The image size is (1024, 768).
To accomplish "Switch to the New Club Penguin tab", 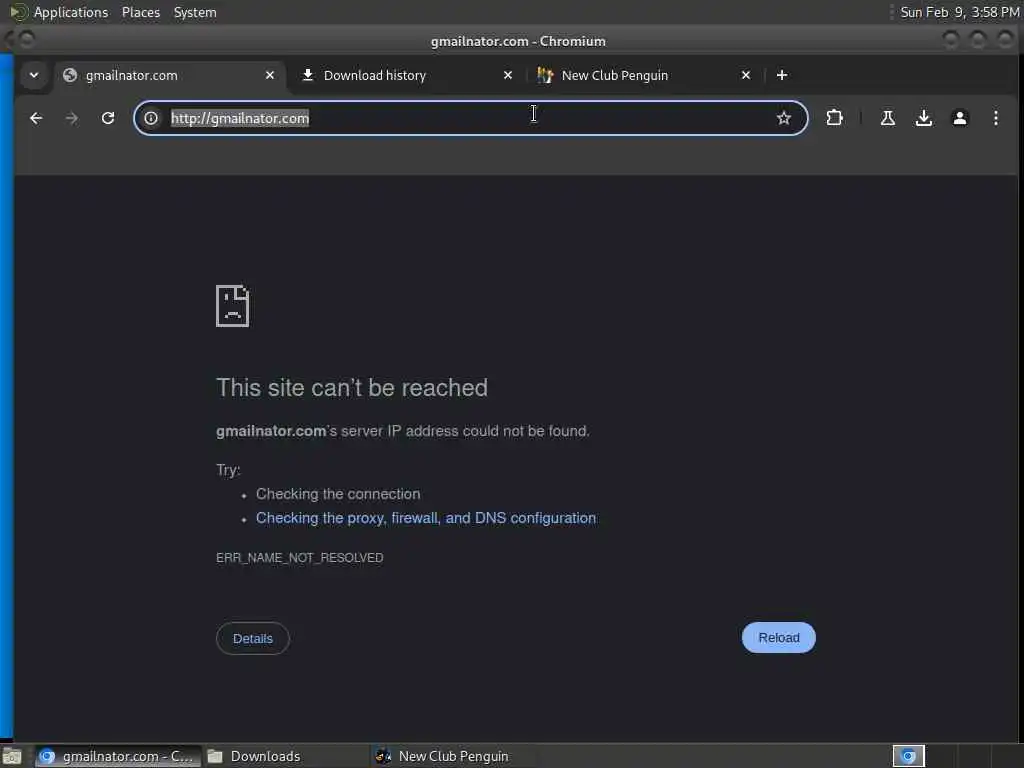I will pyautogui.click(x=644, y=75).
